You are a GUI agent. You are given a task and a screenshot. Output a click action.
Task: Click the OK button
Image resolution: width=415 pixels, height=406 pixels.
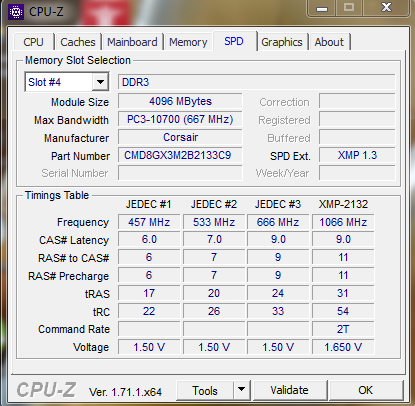(x=365, y=390)
